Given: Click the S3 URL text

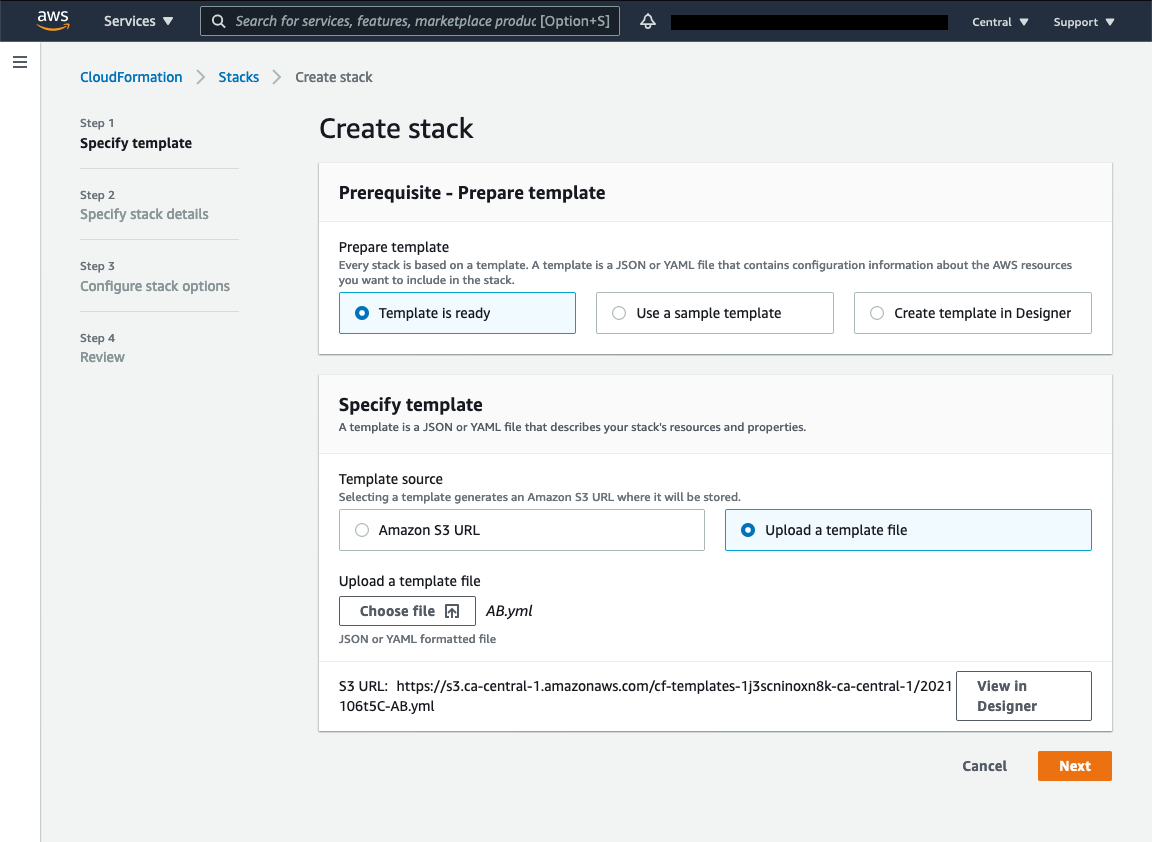Looking at the screenshot, I should [x=645, y=696].
